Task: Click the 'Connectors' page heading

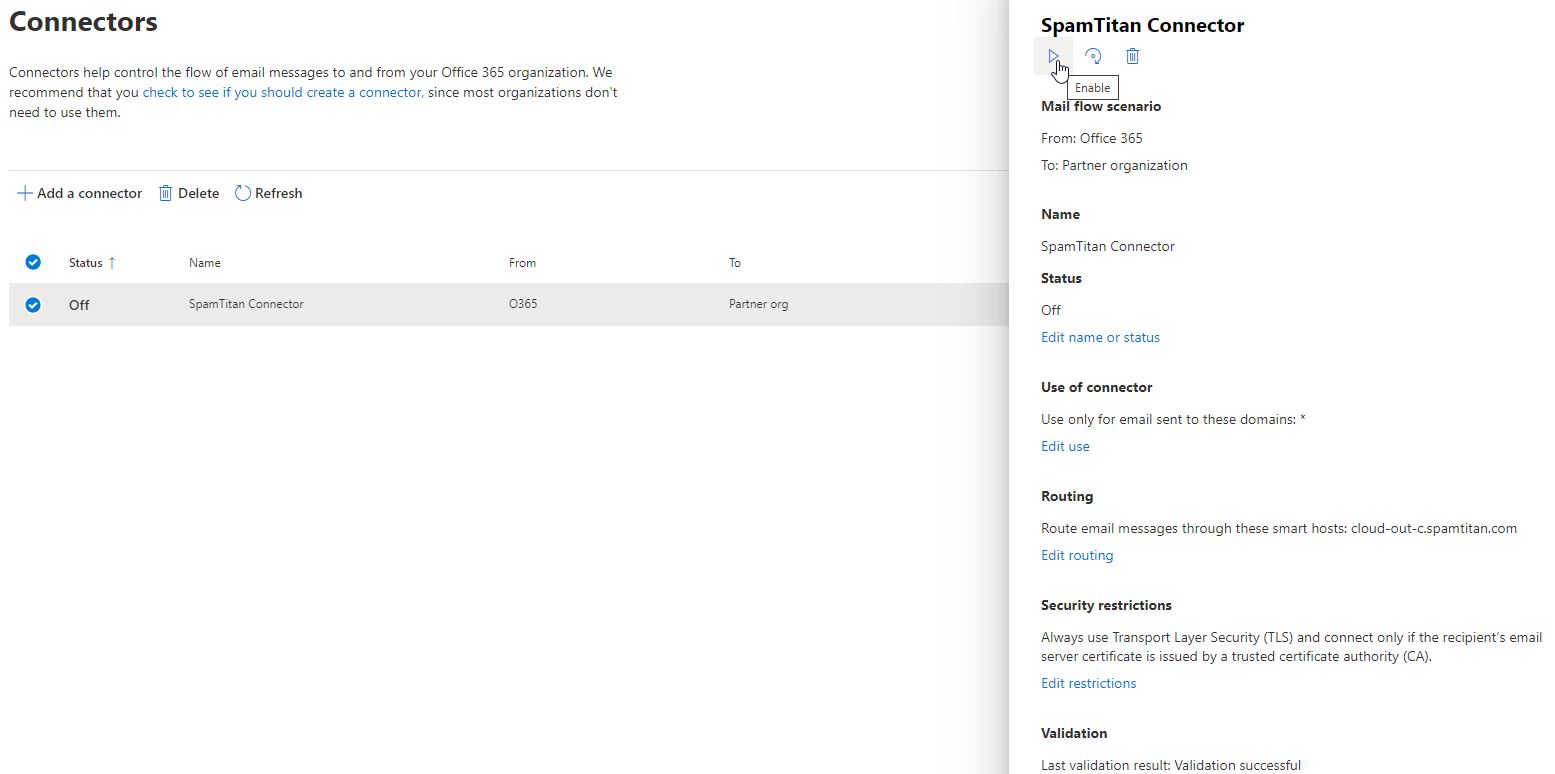Action: 83,21
